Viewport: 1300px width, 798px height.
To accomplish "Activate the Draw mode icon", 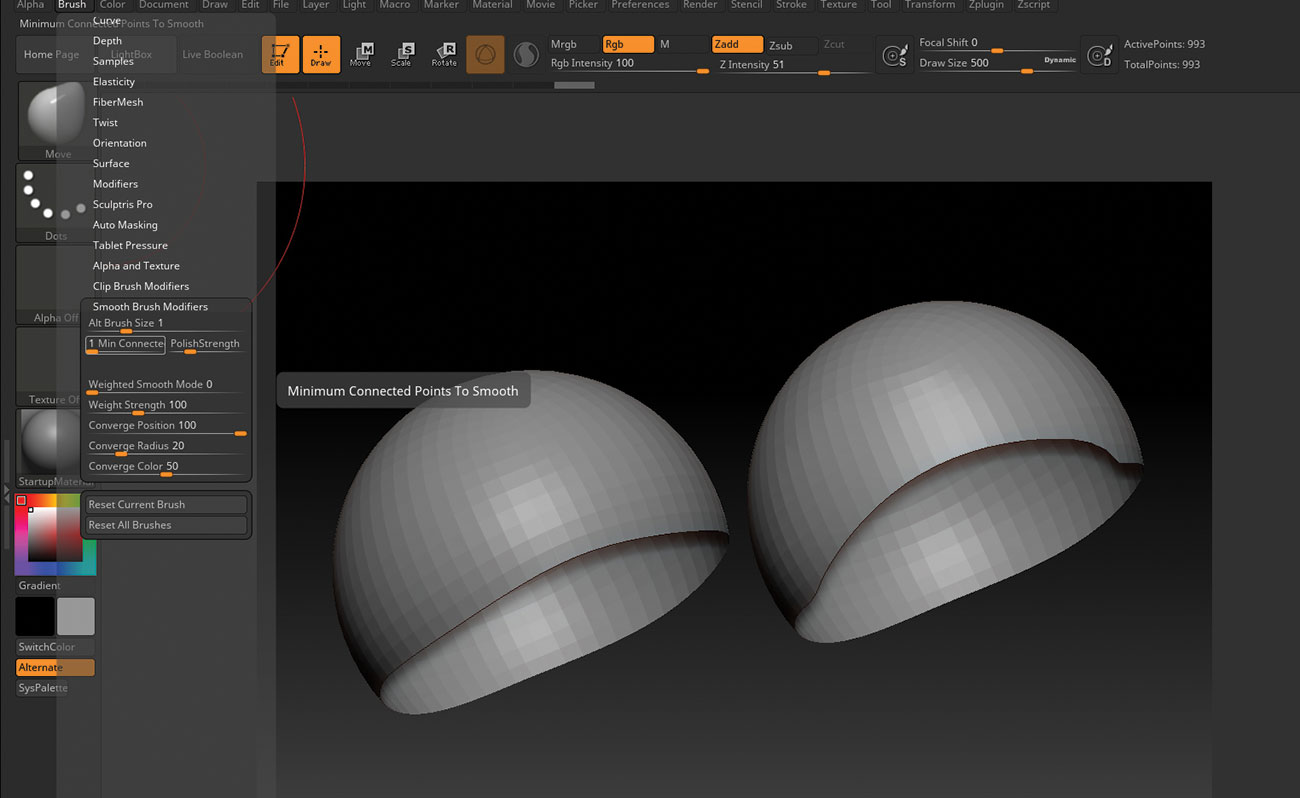I will 321,55.
